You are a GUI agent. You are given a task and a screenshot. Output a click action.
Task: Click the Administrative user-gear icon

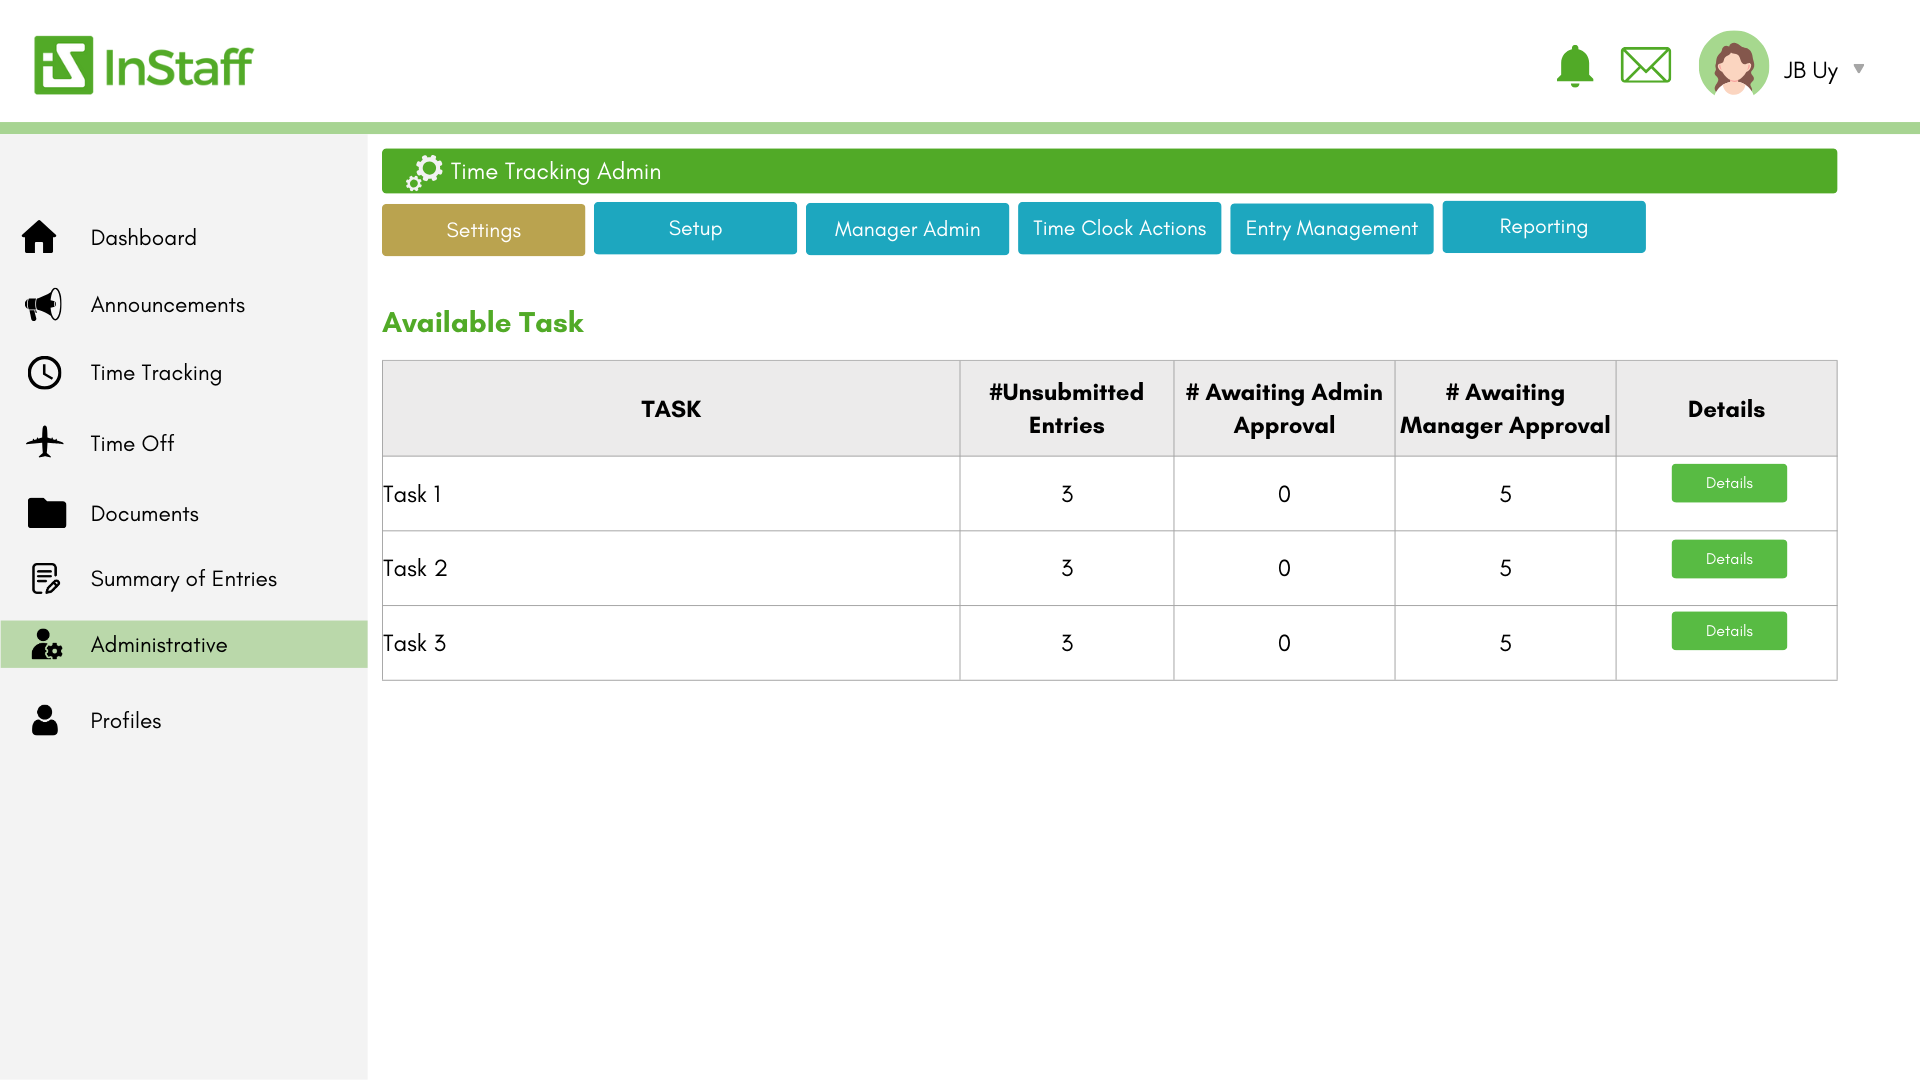click(46, 644)
